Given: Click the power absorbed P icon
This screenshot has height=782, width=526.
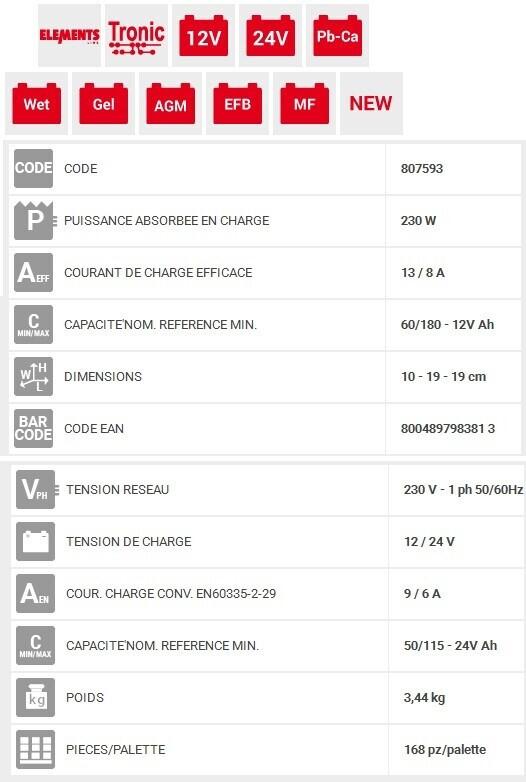Looking at the screenshot, I should click(x=34, y=220).
